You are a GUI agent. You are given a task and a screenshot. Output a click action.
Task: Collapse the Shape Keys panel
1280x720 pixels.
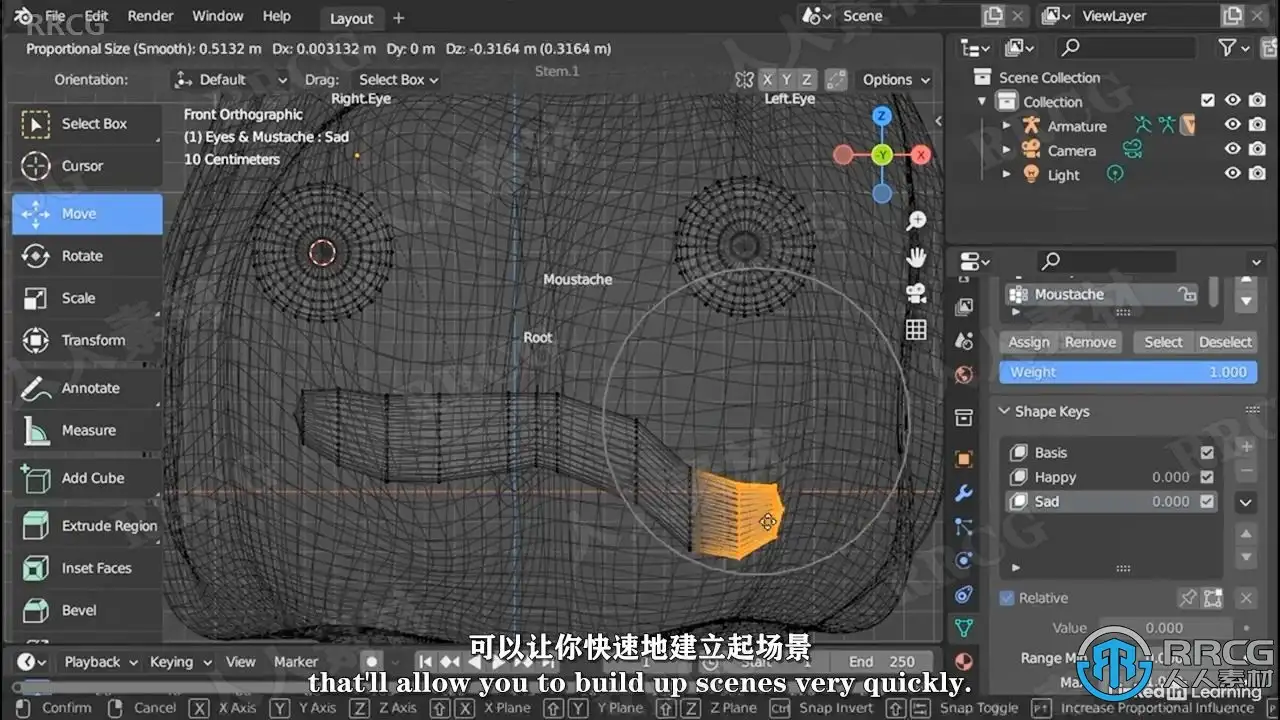coord(1004,412)
